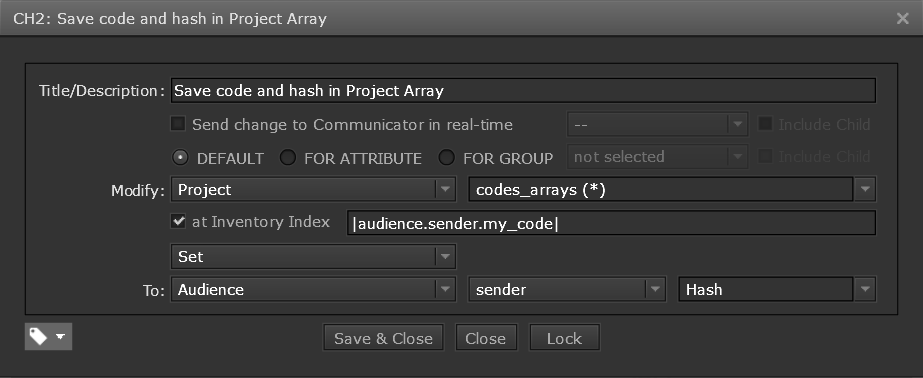This screenshot has width=923, height=378.
Task: Open the To Audience dropdown
Action: [x=313, y=290]
